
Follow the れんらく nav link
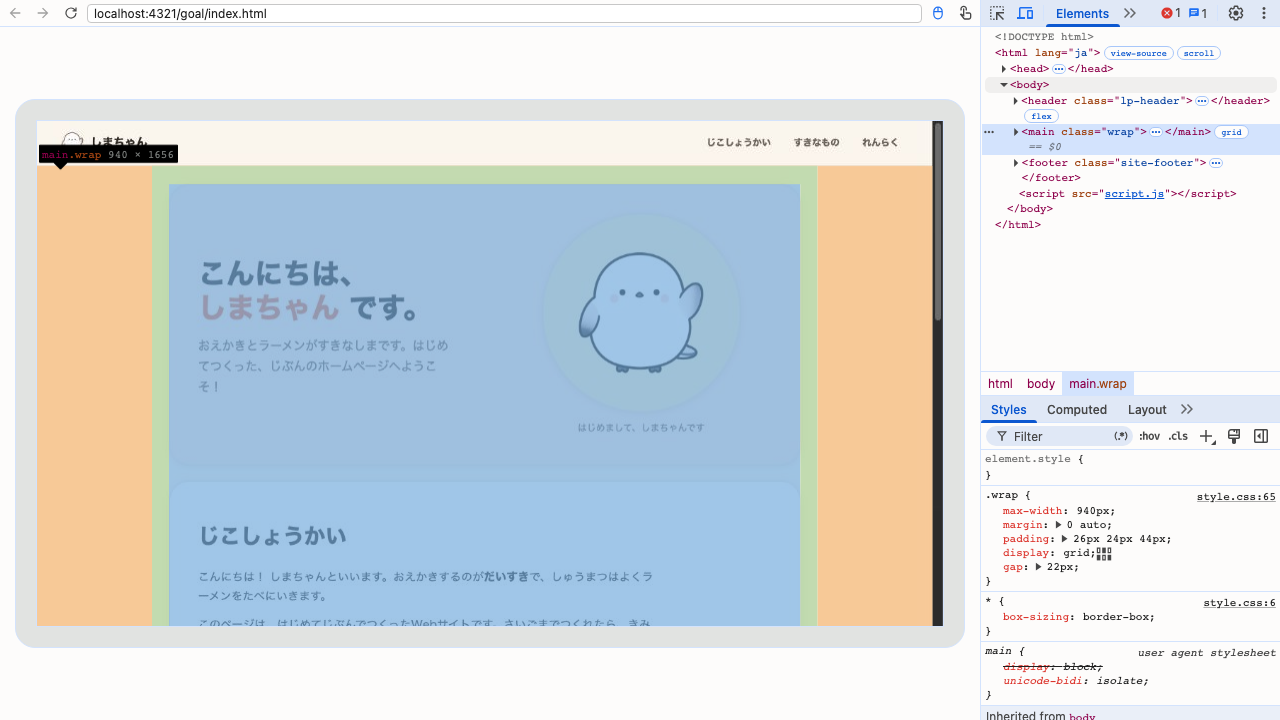881,143
